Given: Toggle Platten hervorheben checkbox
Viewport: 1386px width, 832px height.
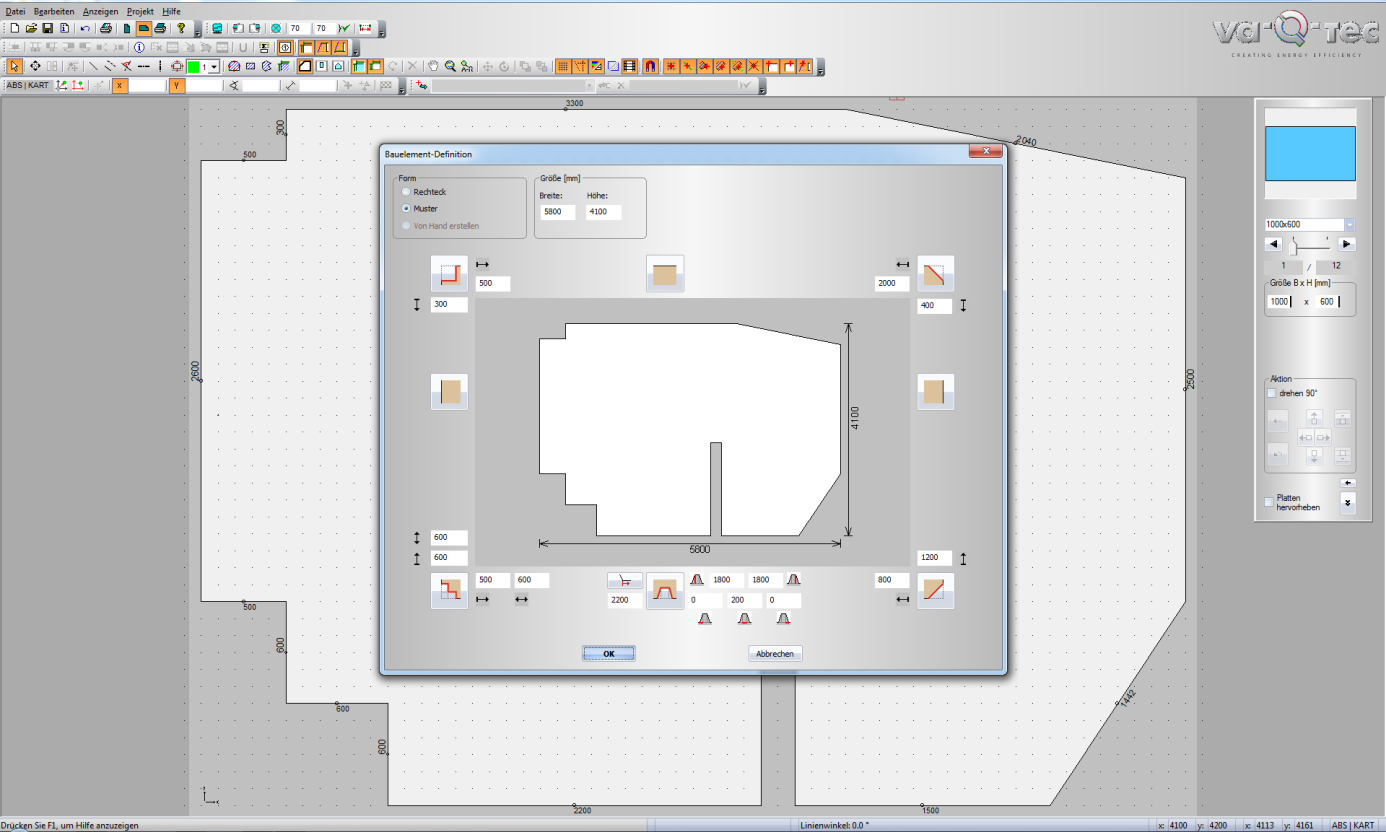Looking at the screenshot, I should [x=1271, y=501].
